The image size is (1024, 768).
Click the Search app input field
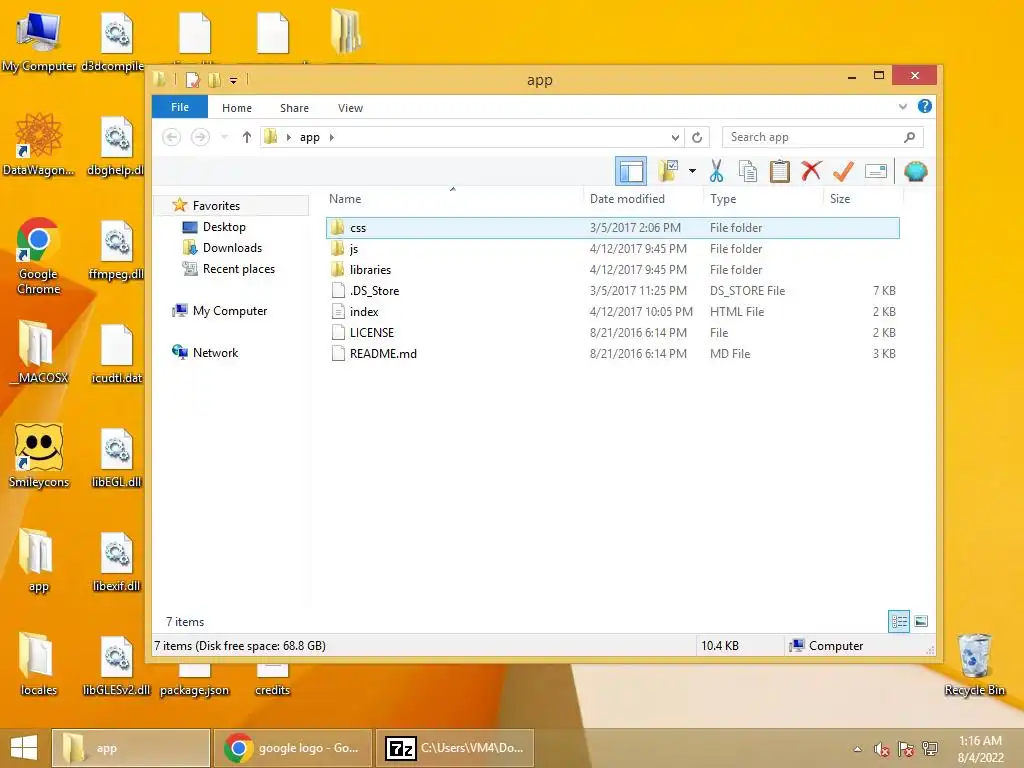(822, 137)
